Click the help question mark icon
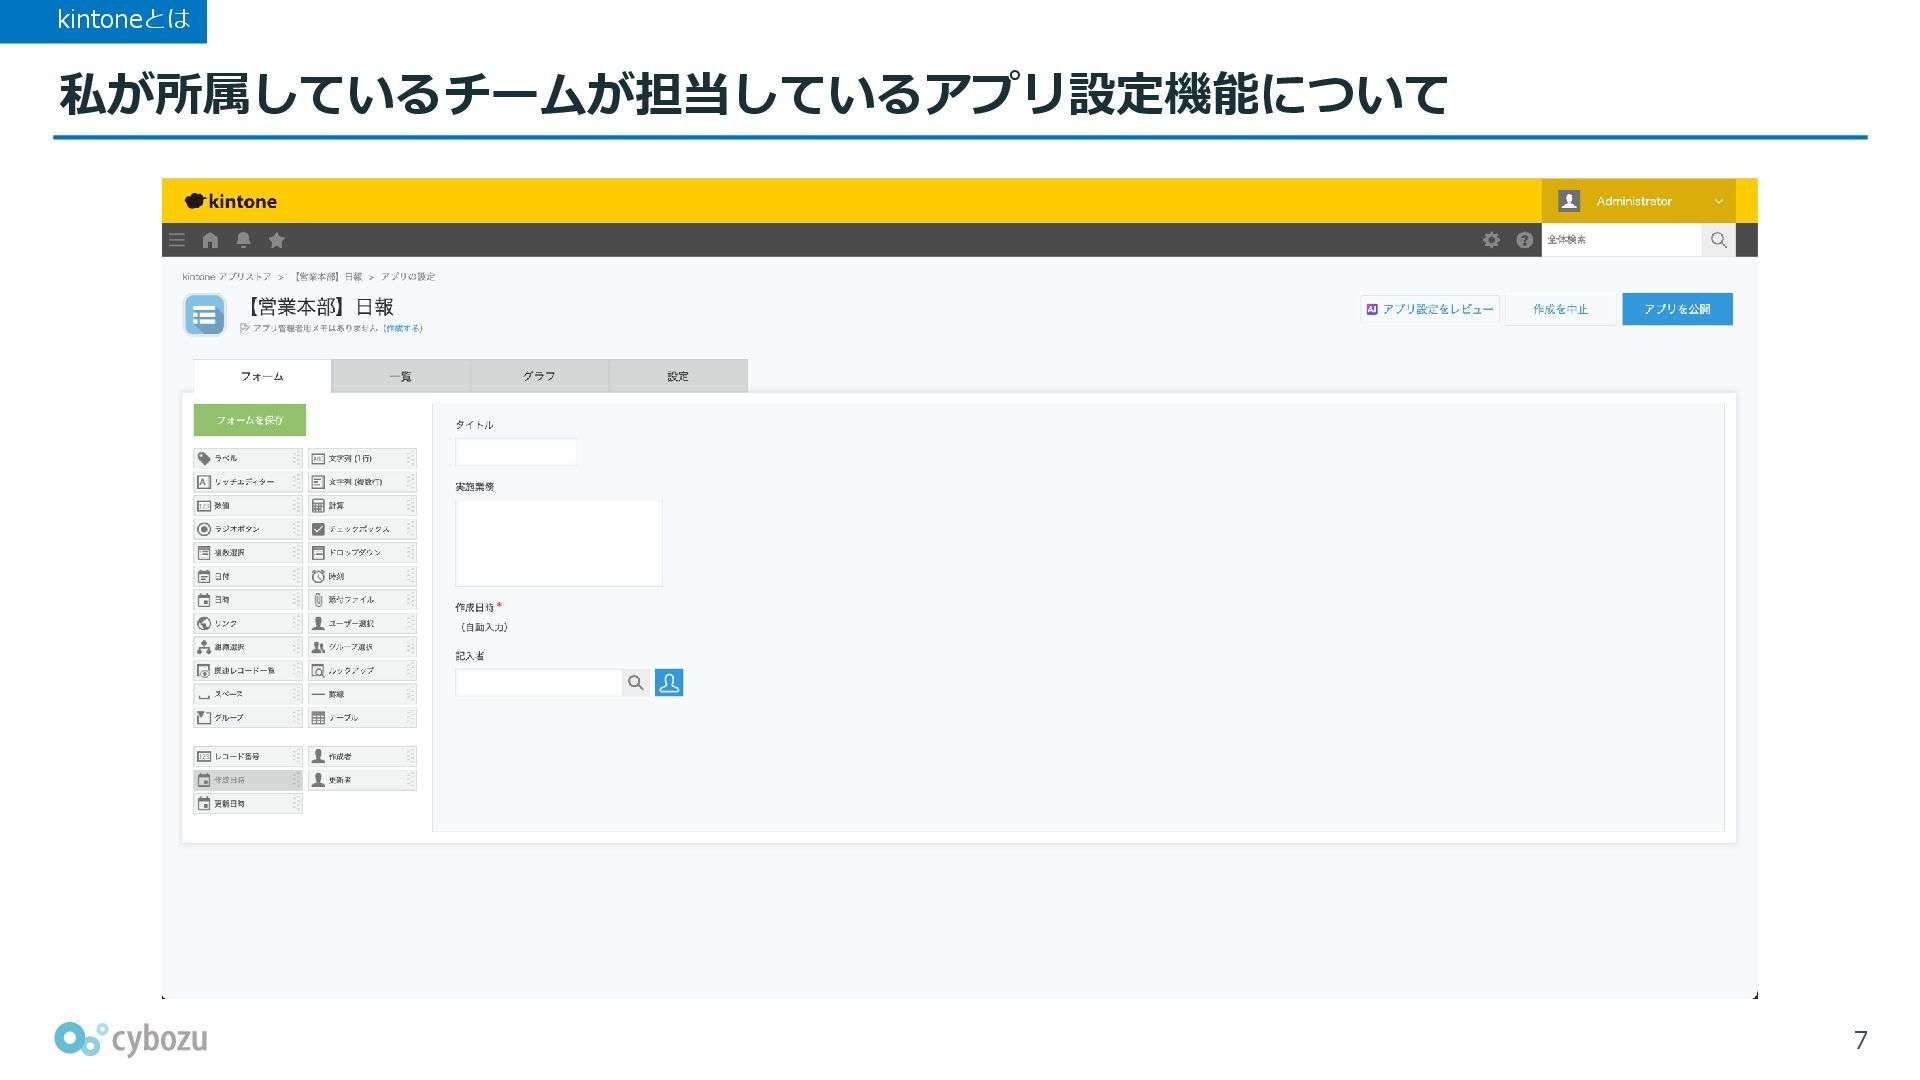The image size is (1920, 1080). click(1524, 240)
